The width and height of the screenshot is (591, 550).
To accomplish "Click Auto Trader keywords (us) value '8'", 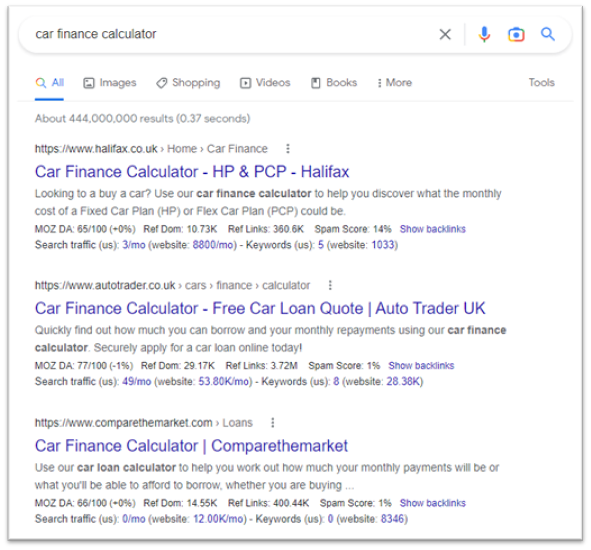I will click(336, 381).
